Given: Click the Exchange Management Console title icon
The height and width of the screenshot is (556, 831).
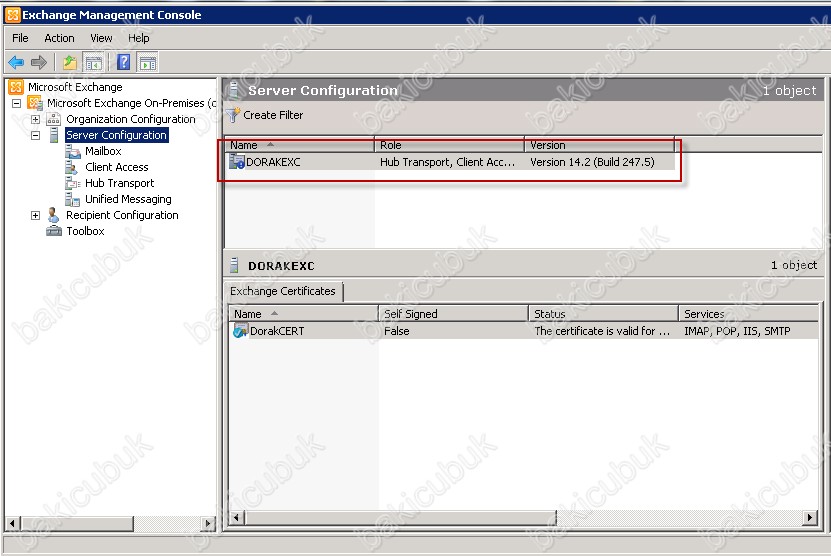Looking at the screenshot, I should [13, 15].
